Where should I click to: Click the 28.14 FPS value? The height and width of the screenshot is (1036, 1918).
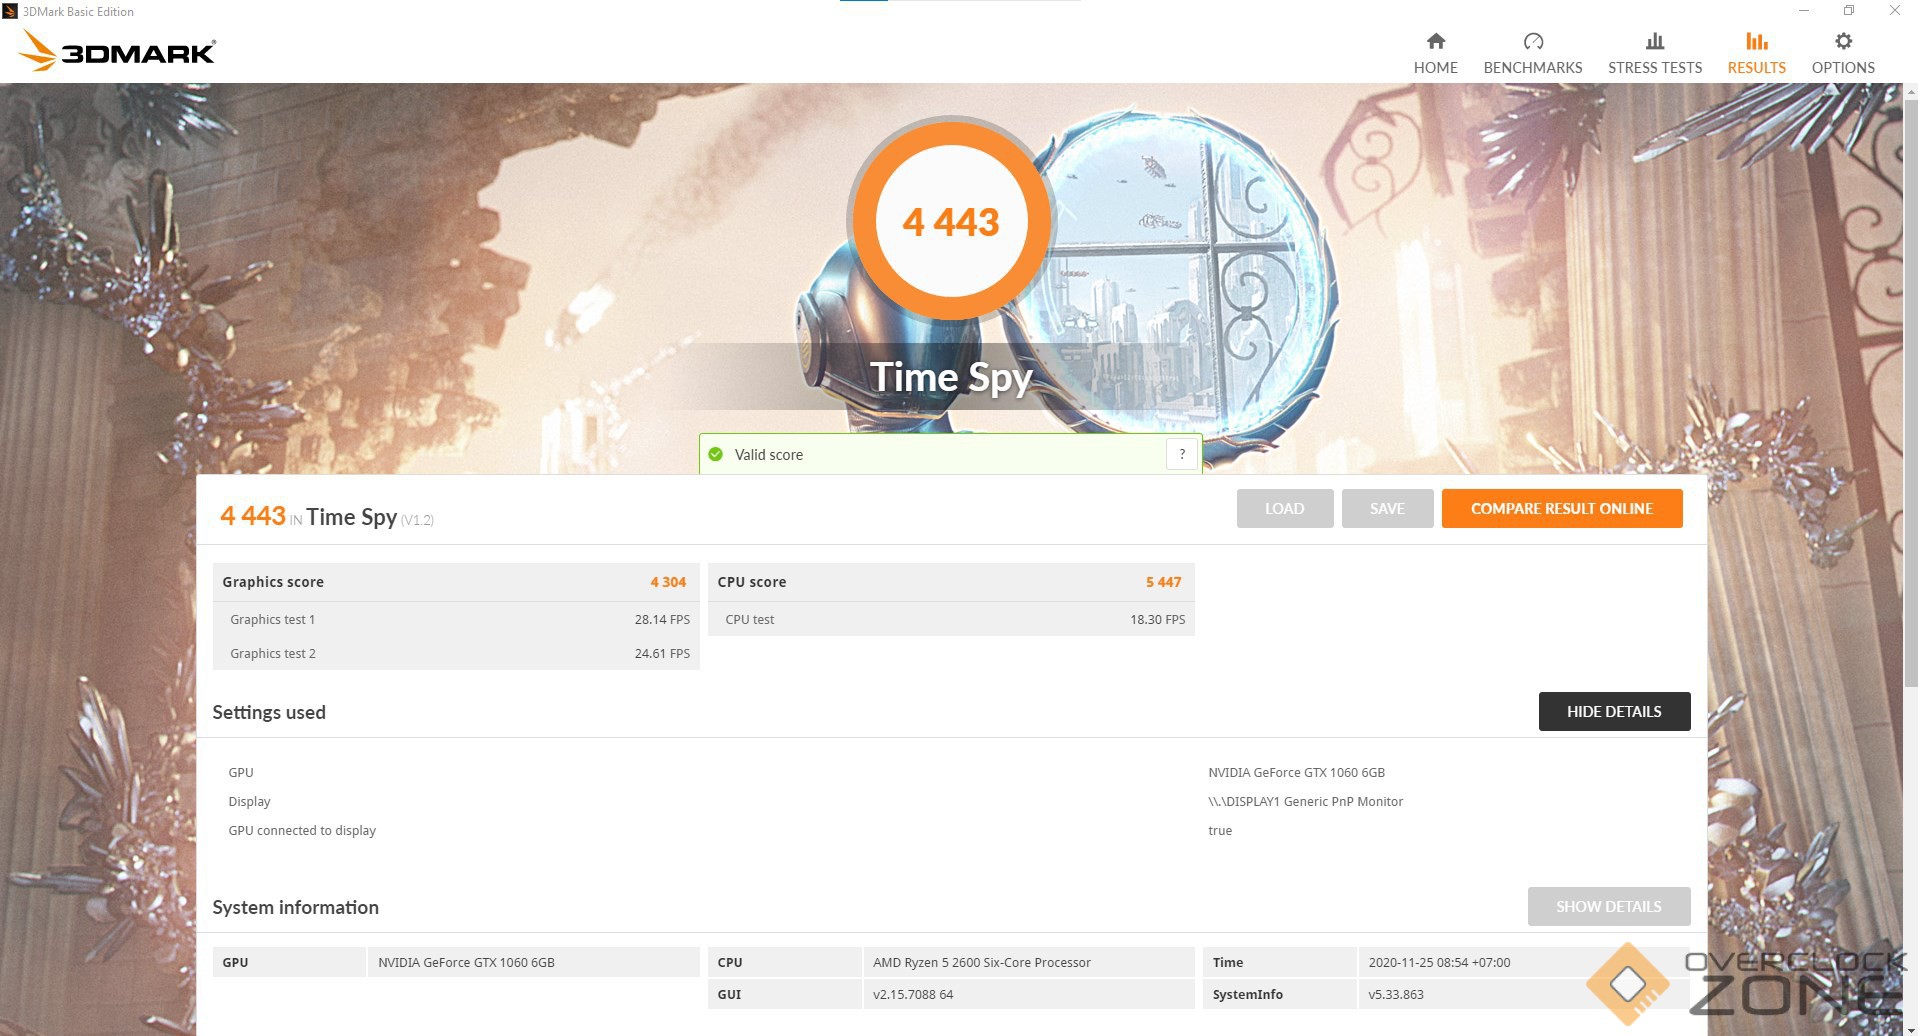pyautogui.click(x=662, y=620)
